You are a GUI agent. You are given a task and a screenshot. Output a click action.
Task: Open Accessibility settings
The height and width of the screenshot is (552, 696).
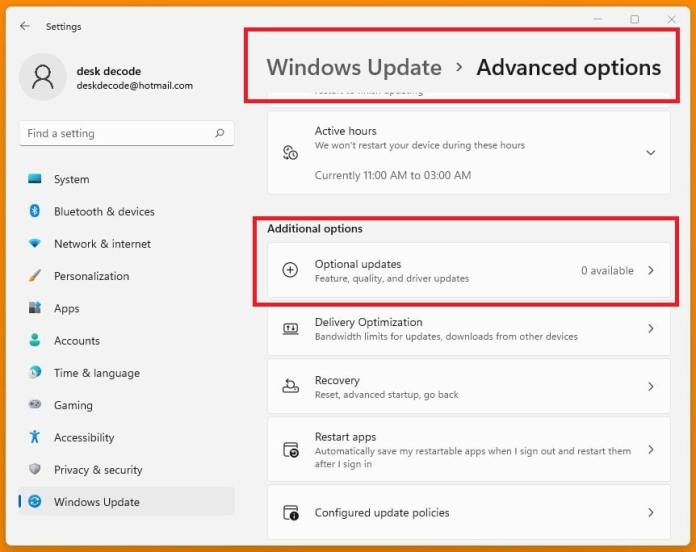[x=127, y=437]
